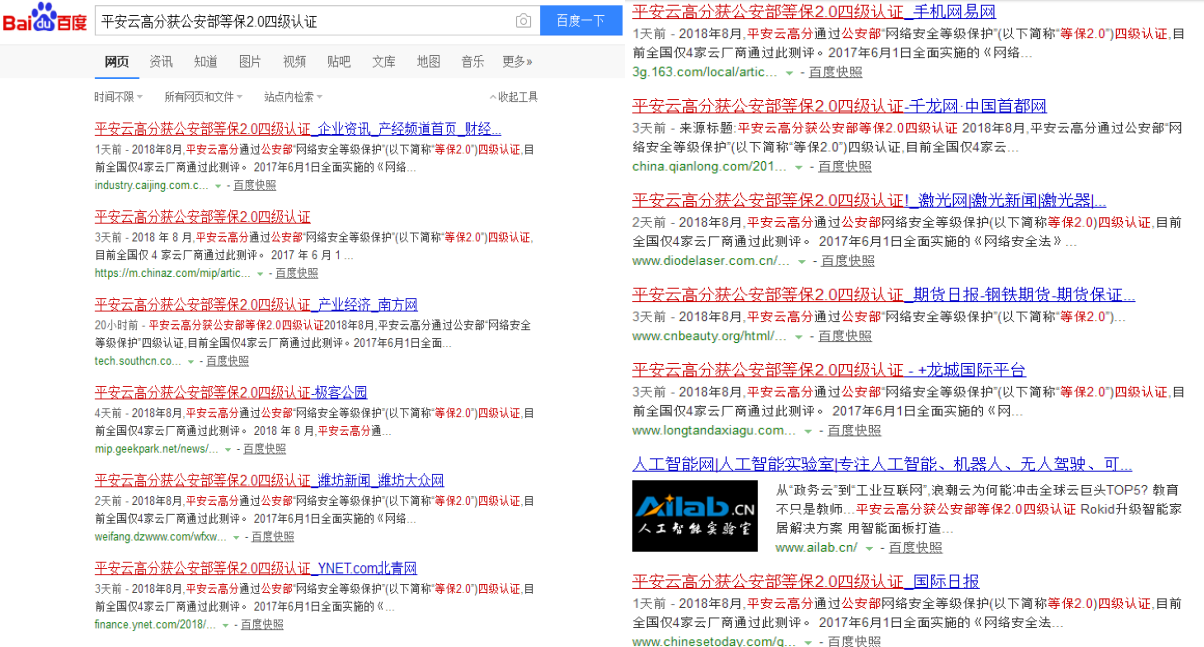This screenshot has height=647, width=1204.
Task: Switch to the 资讯 tab
Action: pos(161,62)
